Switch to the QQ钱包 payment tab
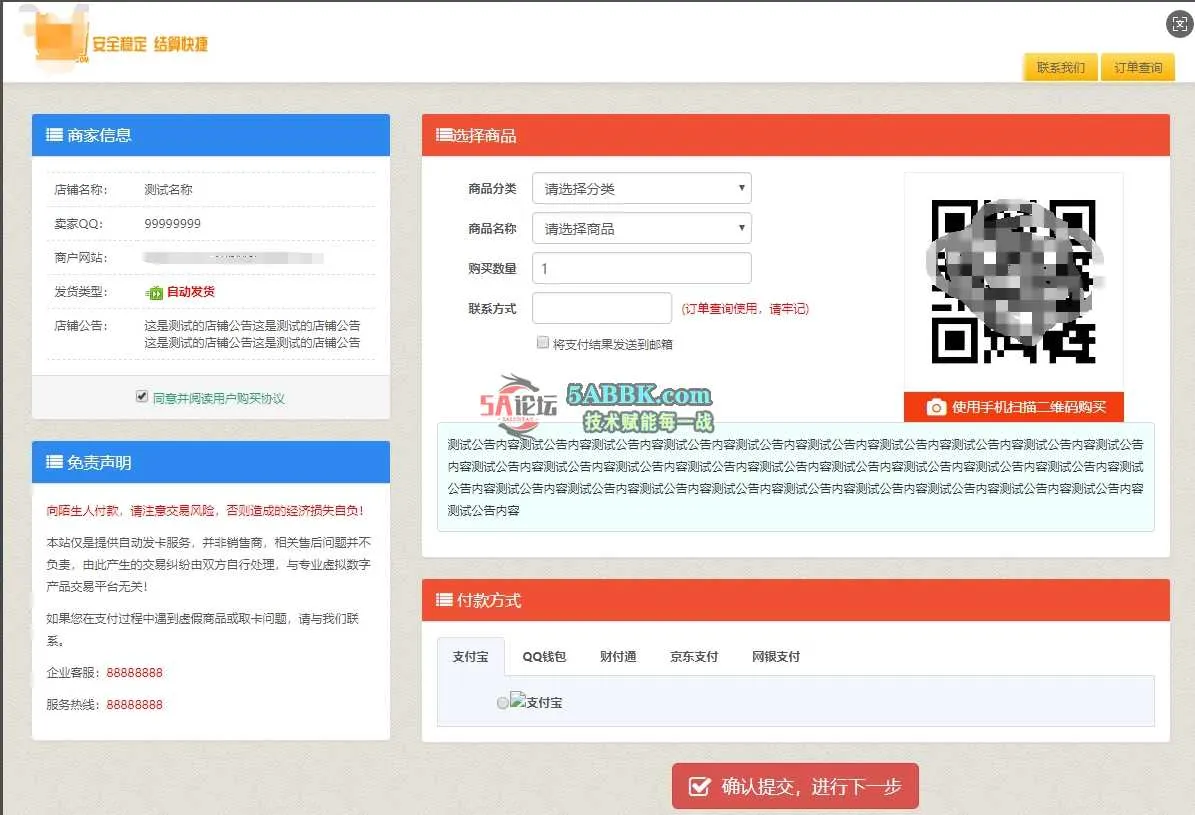This screenshot has width=1195, height=815. click(x=544, y=657)
